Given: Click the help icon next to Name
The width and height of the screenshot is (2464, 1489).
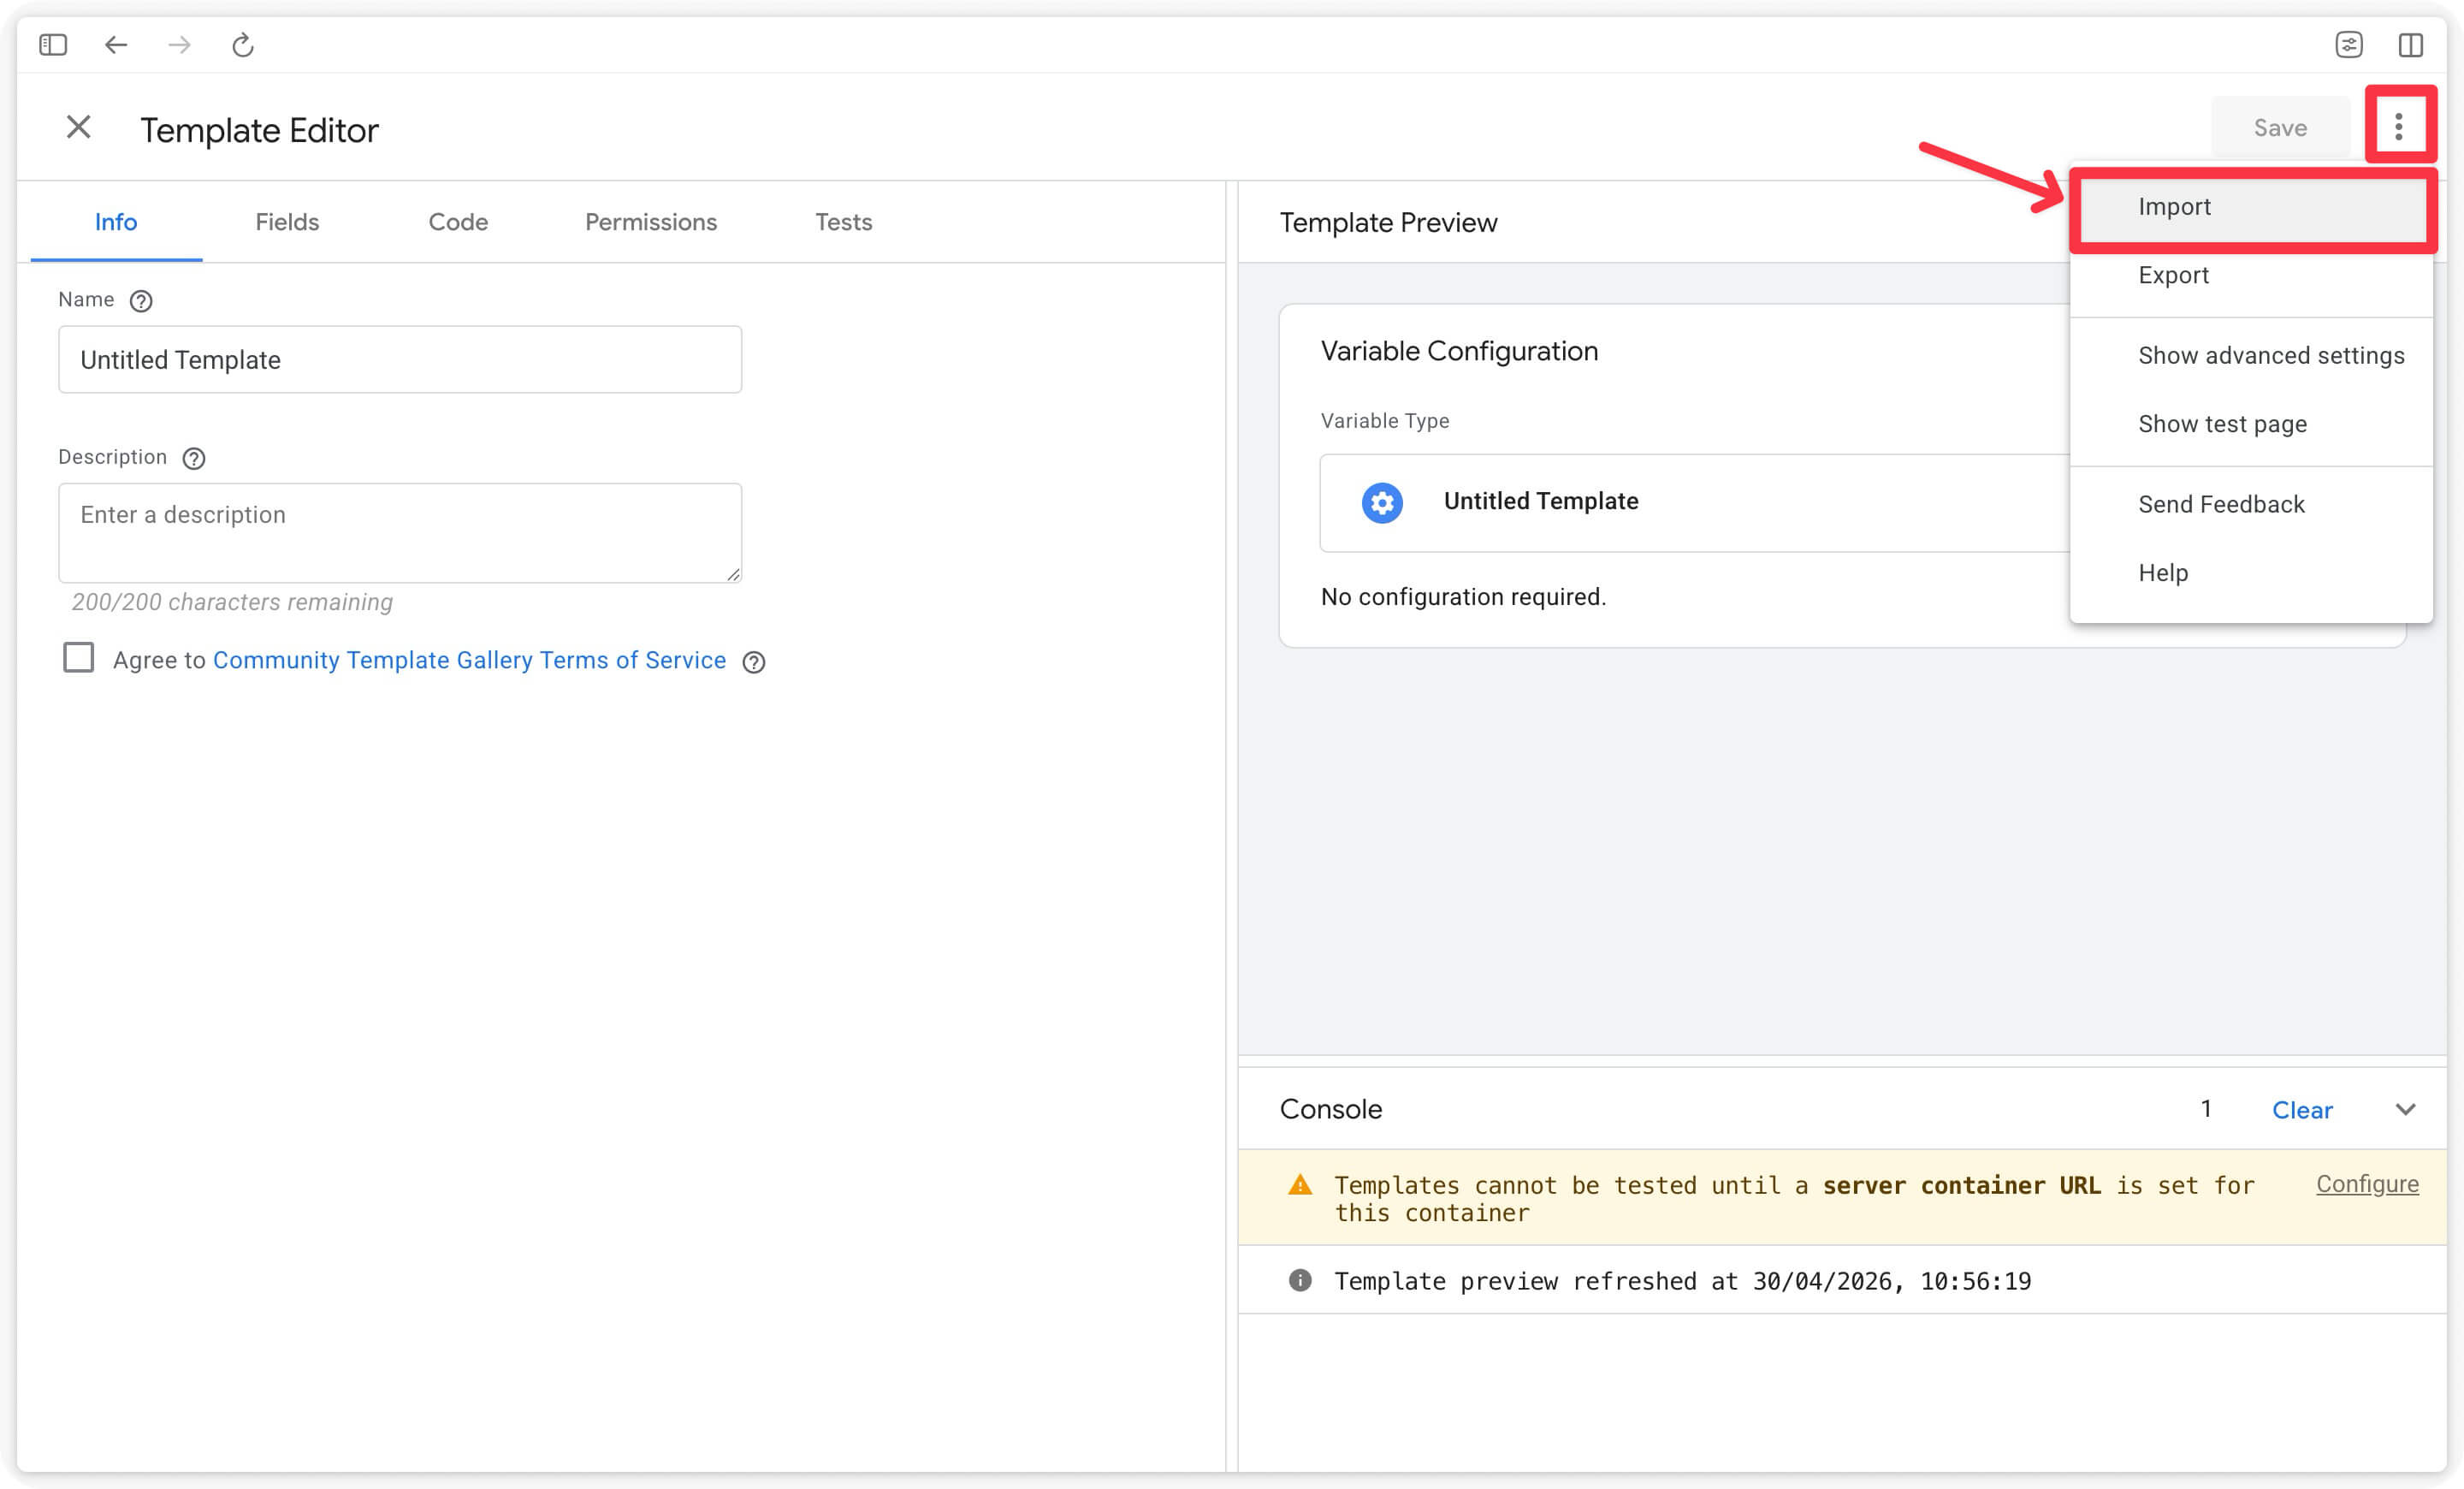Looking at the screenshot, I should (x=141, y=301).
